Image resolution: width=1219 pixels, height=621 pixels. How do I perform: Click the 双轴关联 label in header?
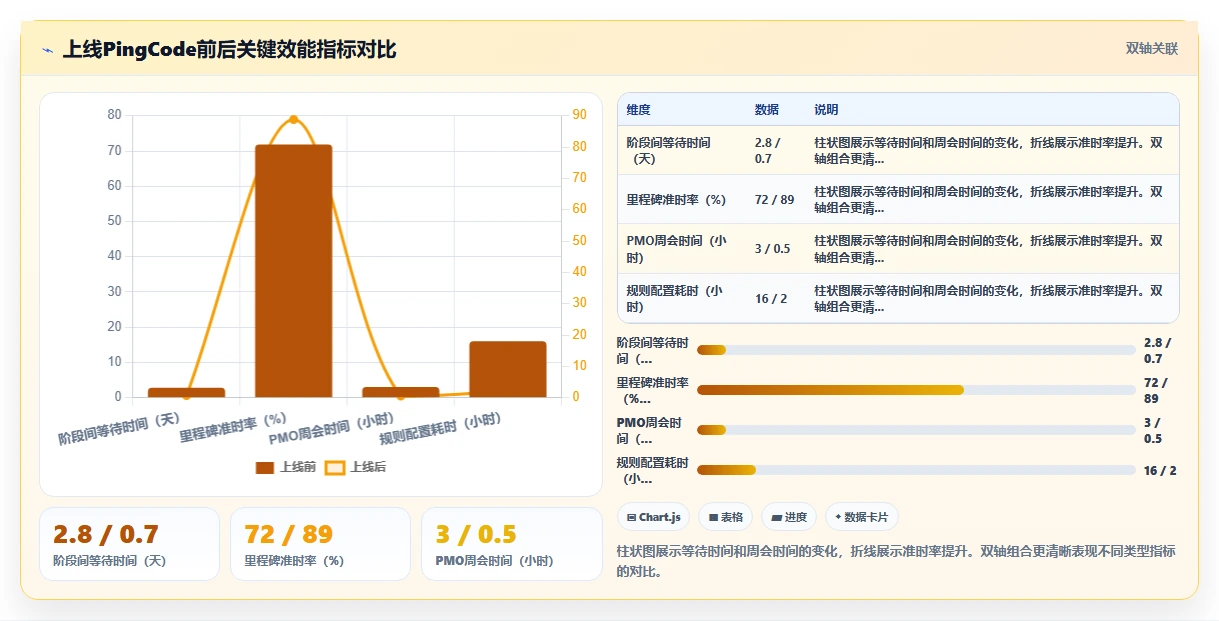tap(1152, 48)
